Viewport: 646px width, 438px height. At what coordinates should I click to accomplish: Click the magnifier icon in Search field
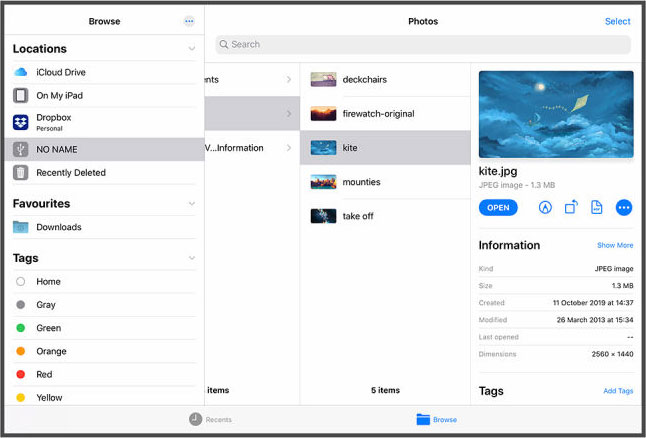coord(224,44)
